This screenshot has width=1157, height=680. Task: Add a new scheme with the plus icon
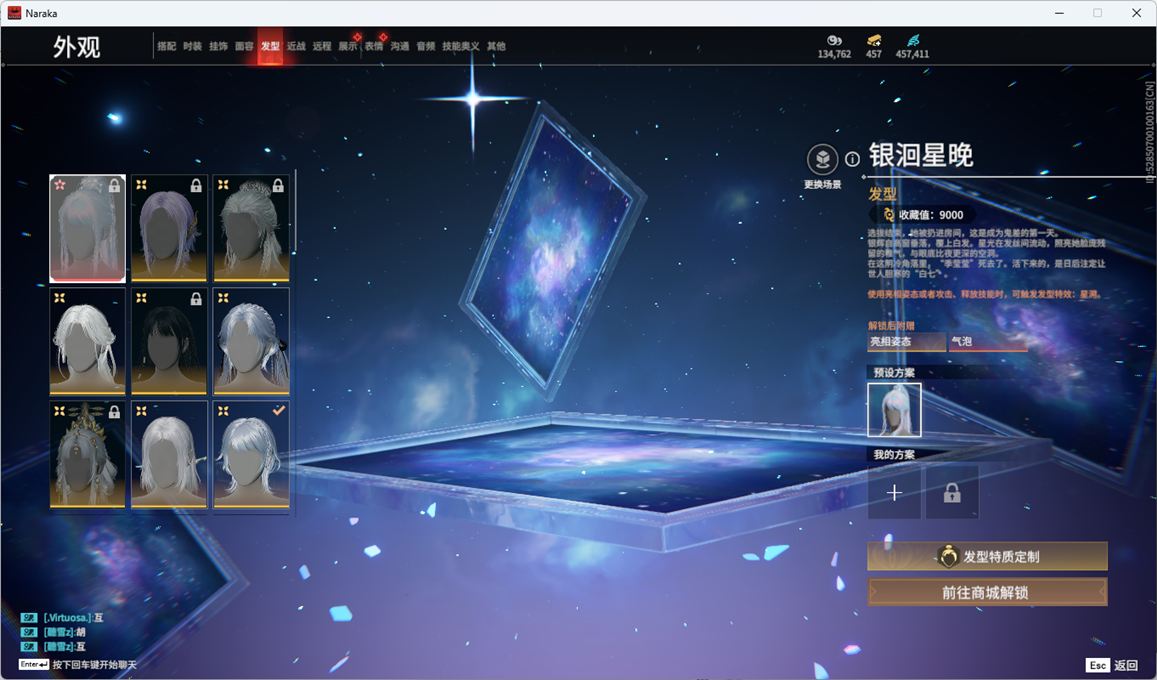tap(894, 493)
